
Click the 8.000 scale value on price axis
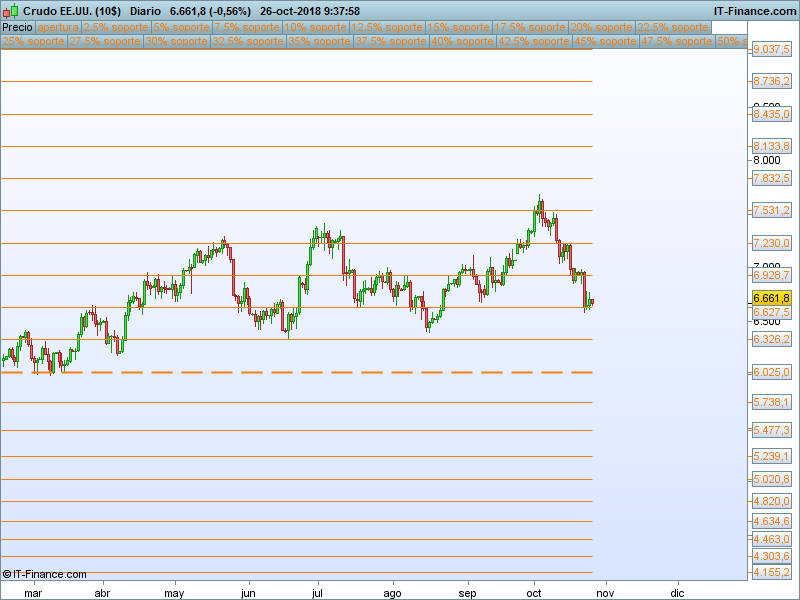click(767, 160)
